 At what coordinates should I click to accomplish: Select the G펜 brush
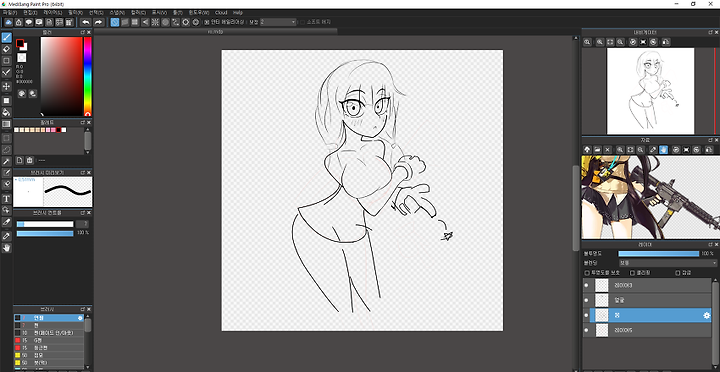49,340
